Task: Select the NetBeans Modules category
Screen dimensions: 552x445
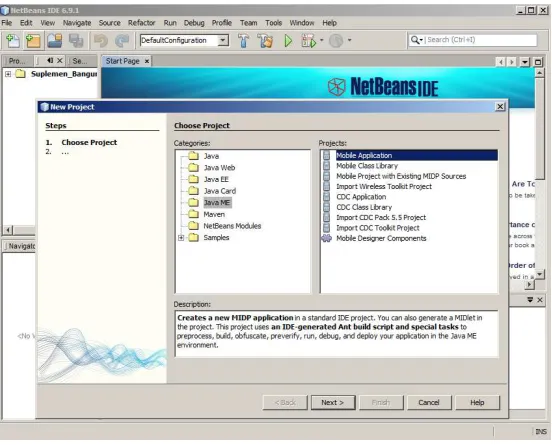Action: [x=232, y=226]
